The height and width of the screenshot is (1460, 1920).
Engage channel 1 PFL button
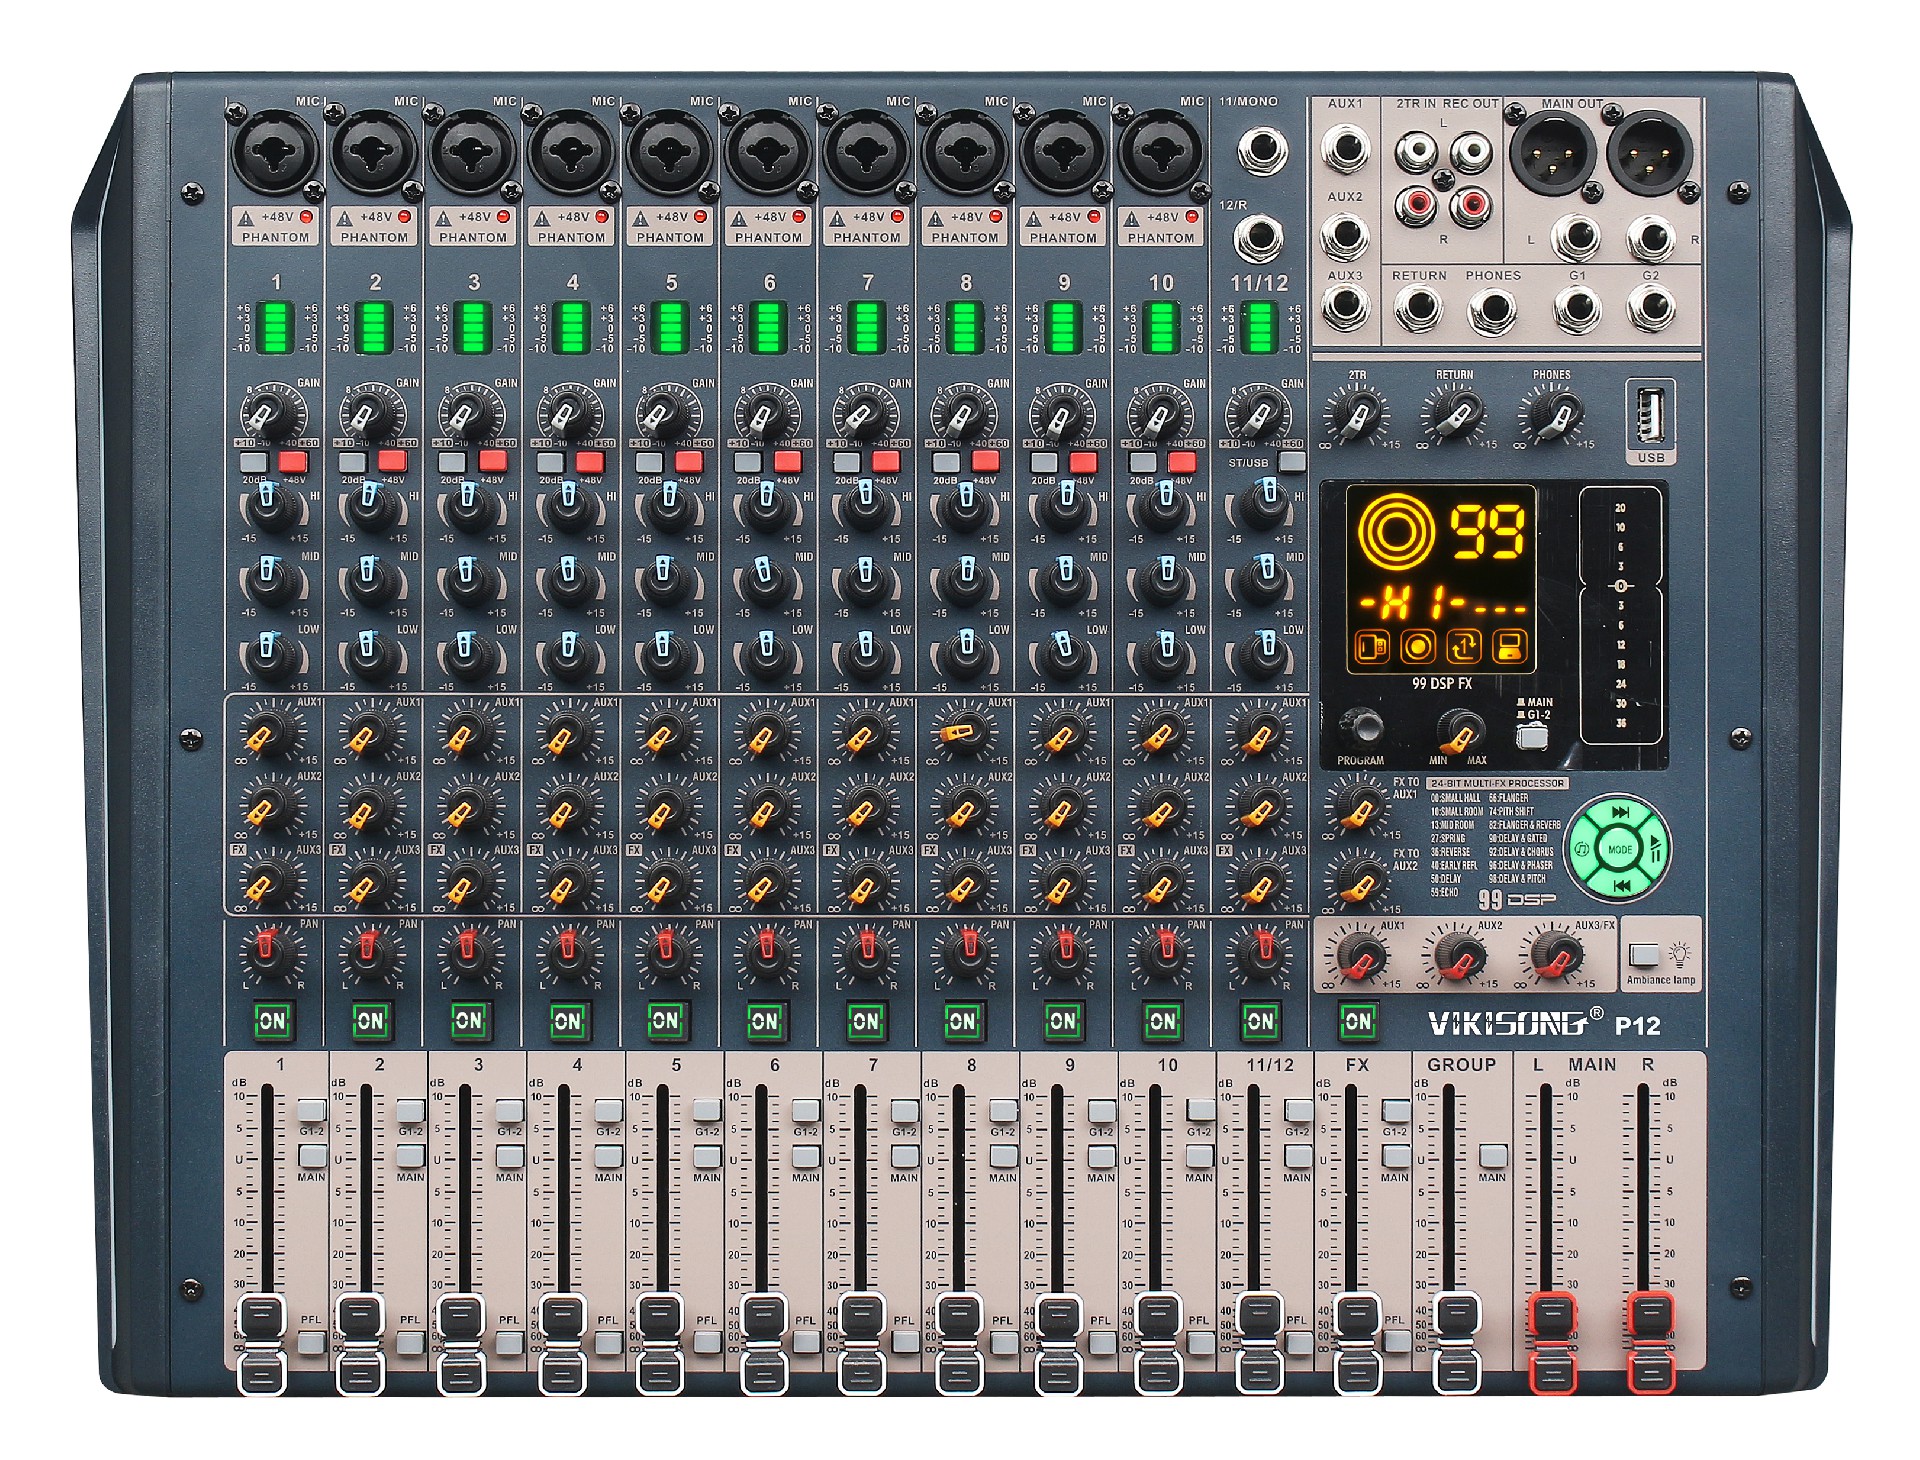click(x=311, y=1342)
